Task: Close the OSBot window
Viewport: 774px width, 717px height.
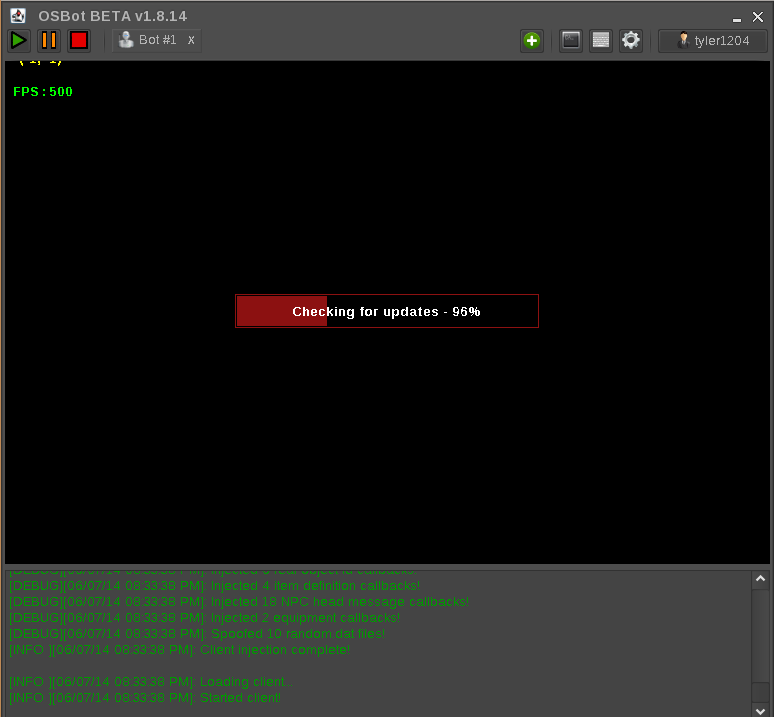Action: click(758, 17)
